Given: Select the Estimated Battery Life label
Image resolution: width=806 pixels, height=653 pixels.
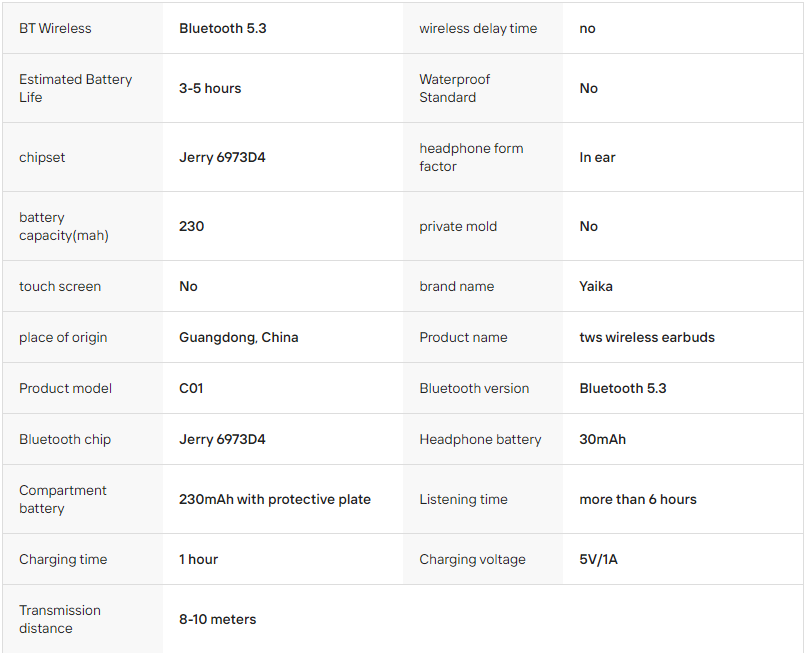Looking at the screenshot, I should click(76, 88).
